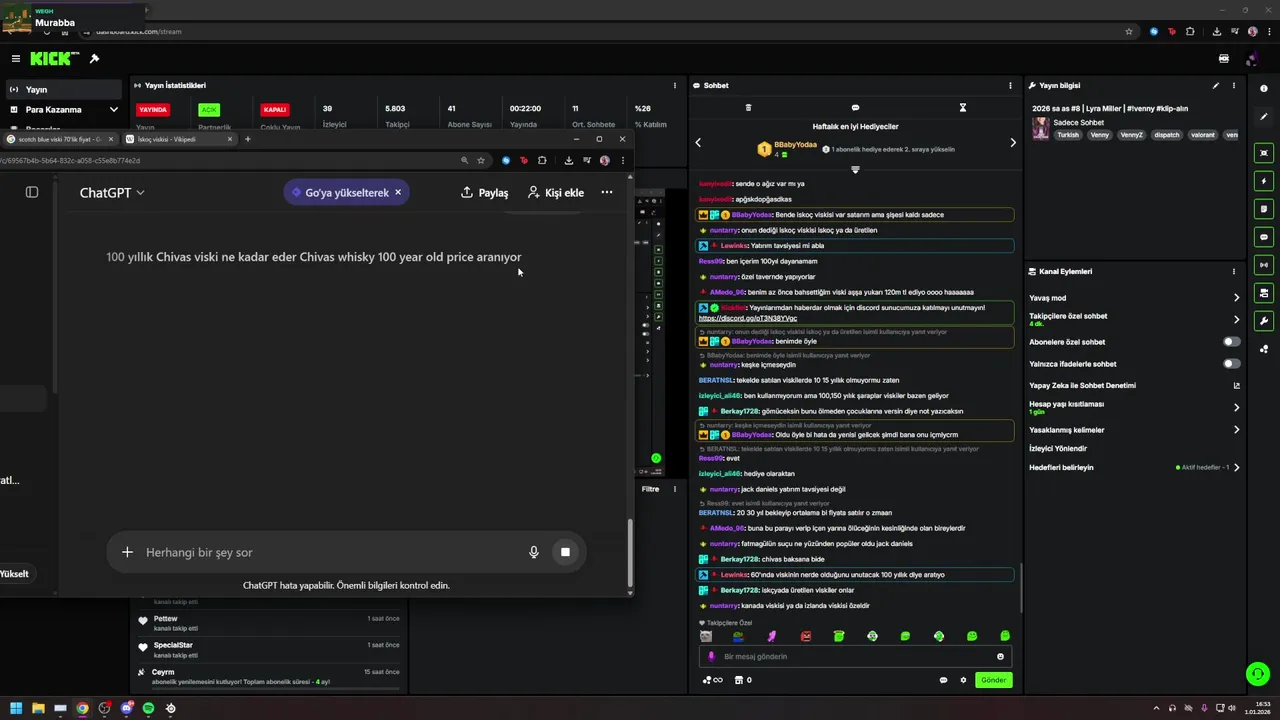Click the speech bubble icon beside Gönder
The width and height of the screenshot is (1280, 720).
point(943,680)
